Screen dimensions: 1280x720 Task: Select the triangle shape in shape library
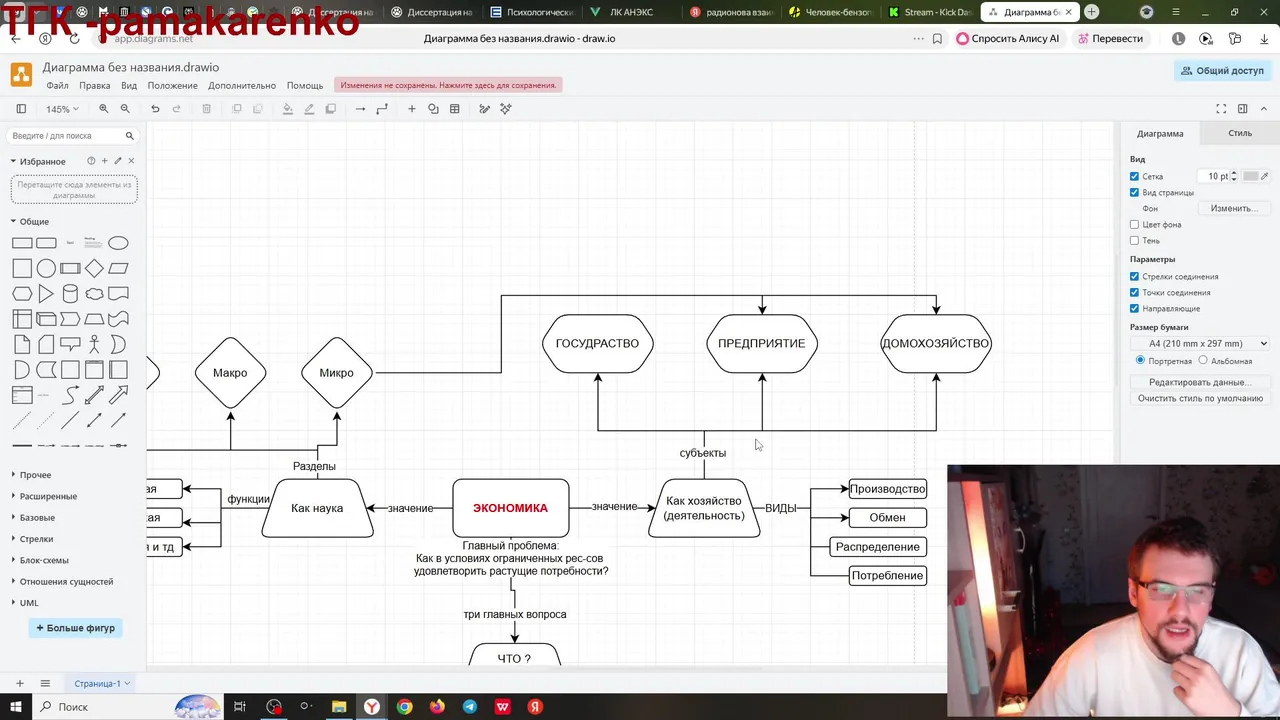(46, 294)
